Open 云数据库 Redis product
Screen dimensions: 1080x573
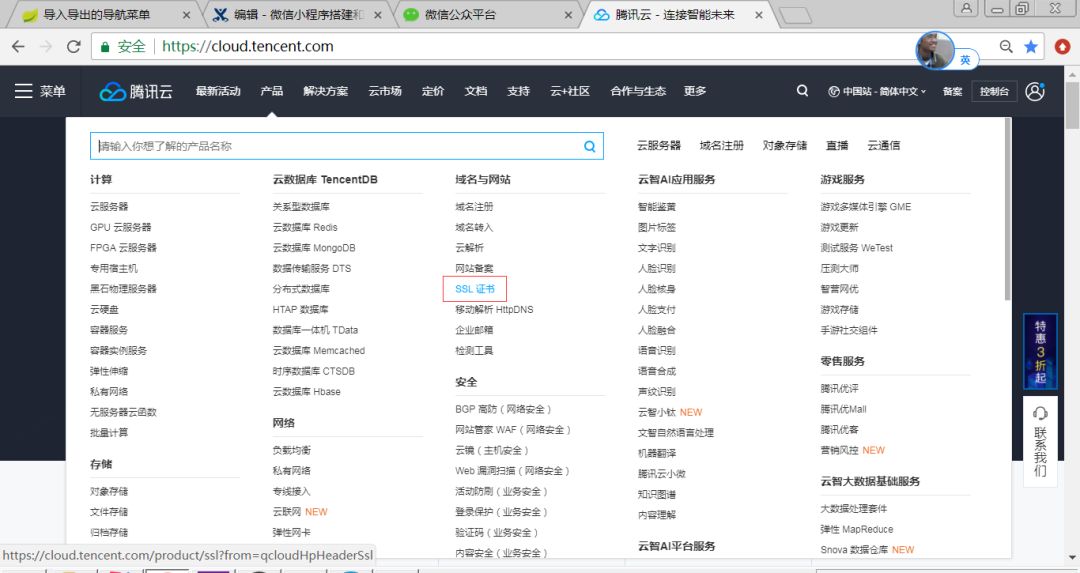coord(305,227)
